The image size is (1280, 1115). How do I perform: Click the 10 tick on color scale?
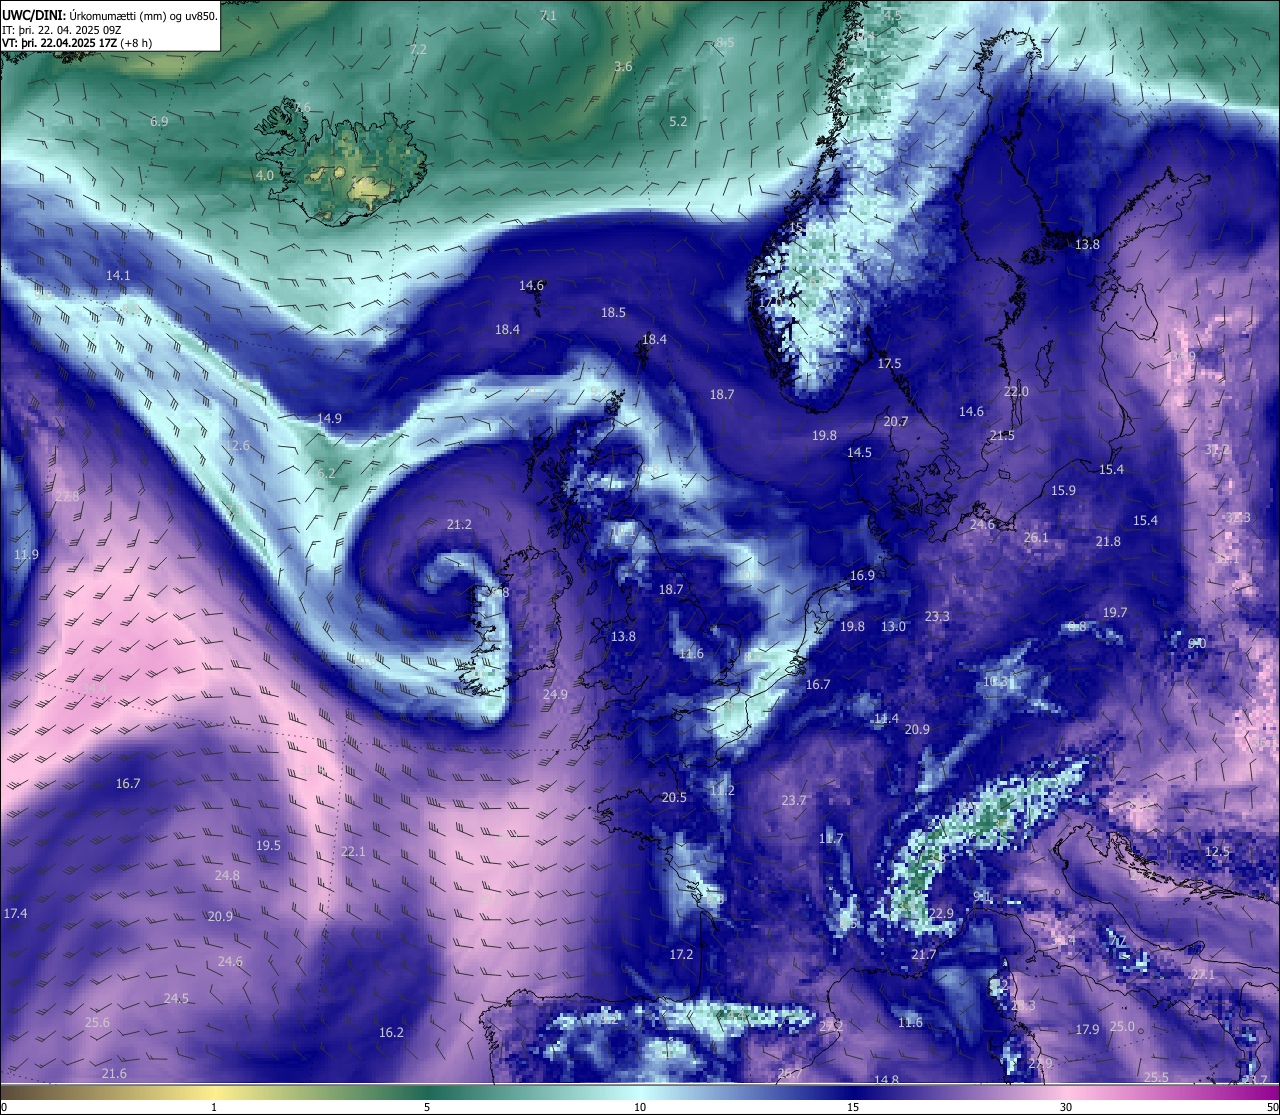click(x=639, y=1107)
